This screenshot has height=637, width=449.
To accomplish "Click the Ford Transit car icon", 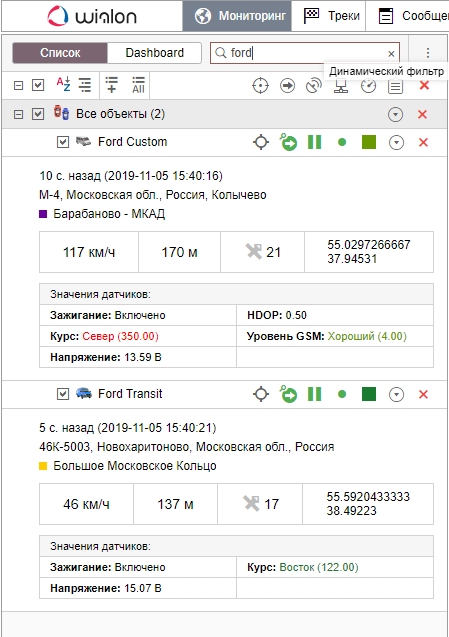I will click(x=84, y=393).
